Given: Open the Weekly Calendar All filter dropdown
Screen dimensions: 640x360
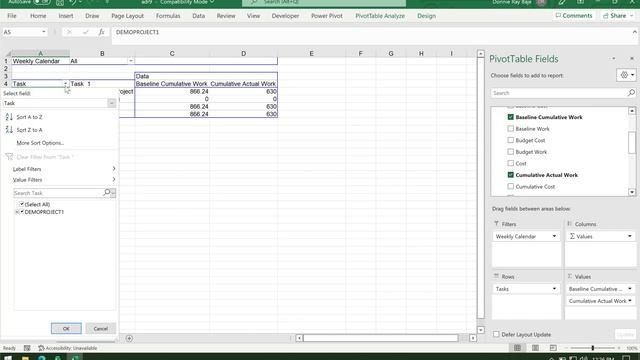Looking at the screenshot, I should [x=131, y=61].
